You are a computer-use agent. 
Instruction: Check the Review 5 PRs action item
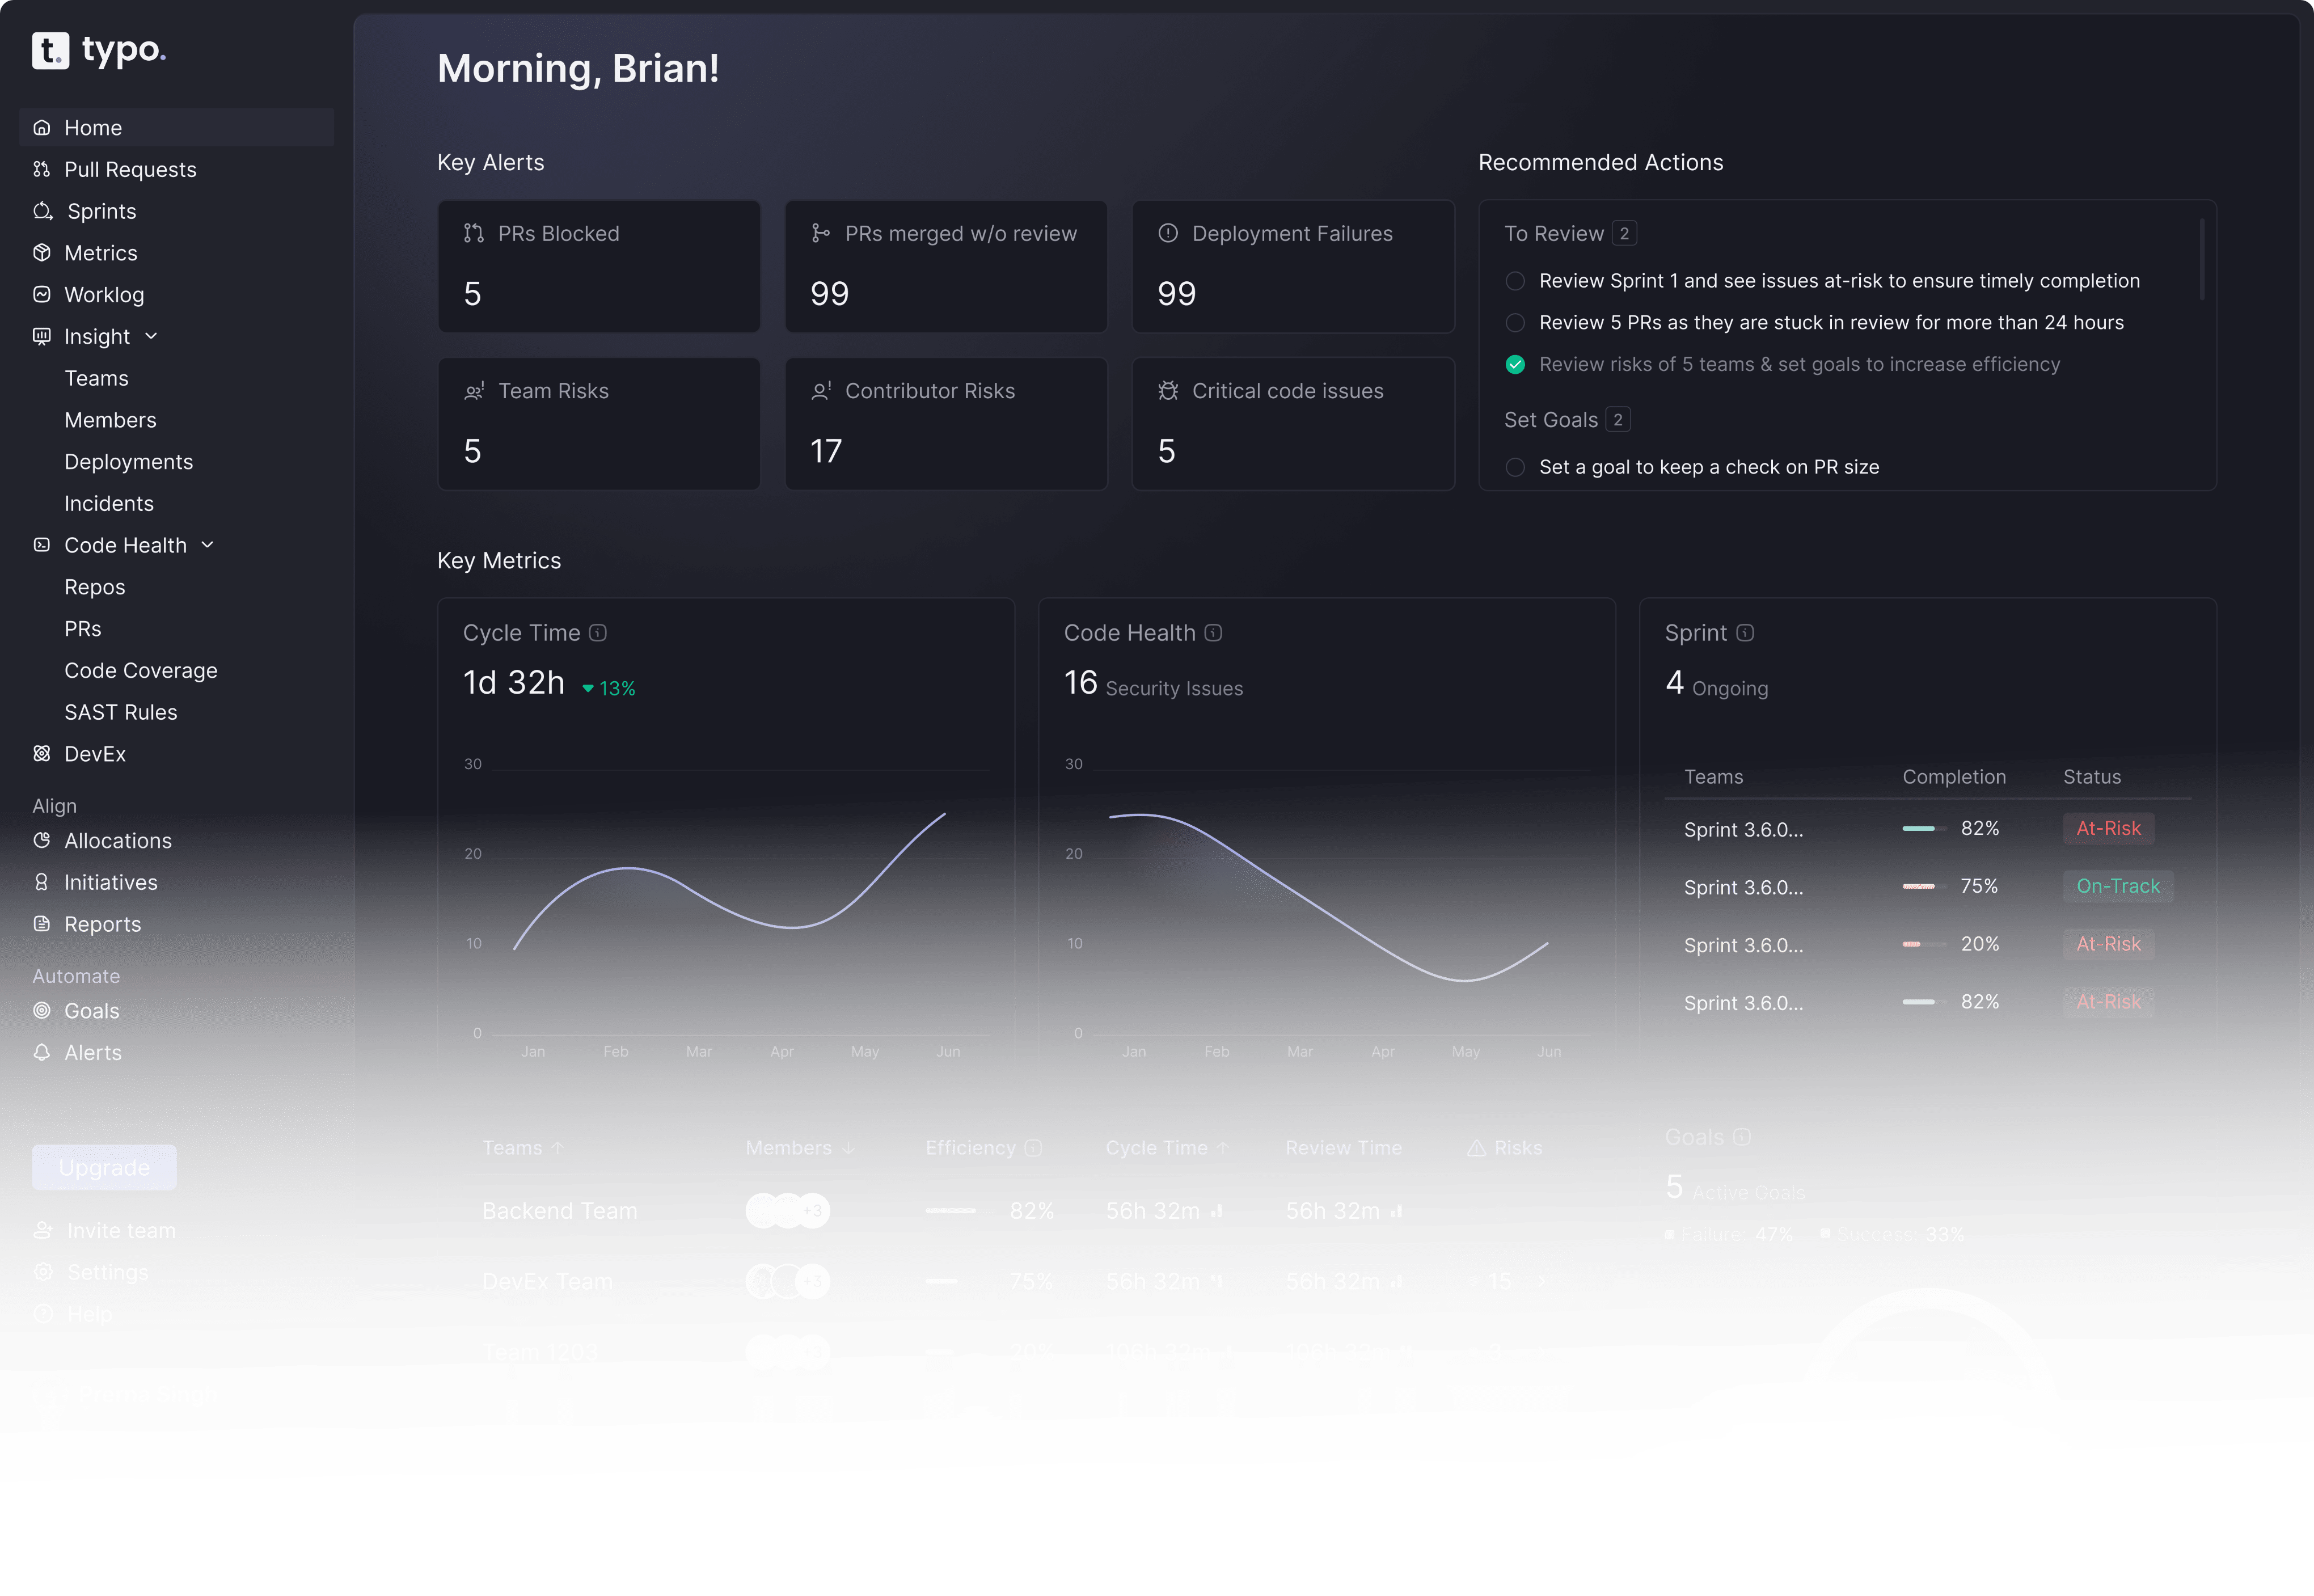1515,323
